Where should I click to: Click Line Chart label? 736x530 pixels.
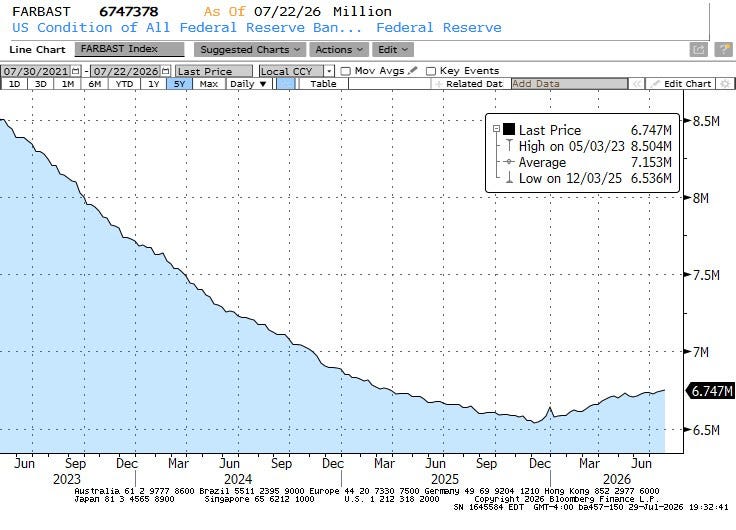(x=37, y=49)
